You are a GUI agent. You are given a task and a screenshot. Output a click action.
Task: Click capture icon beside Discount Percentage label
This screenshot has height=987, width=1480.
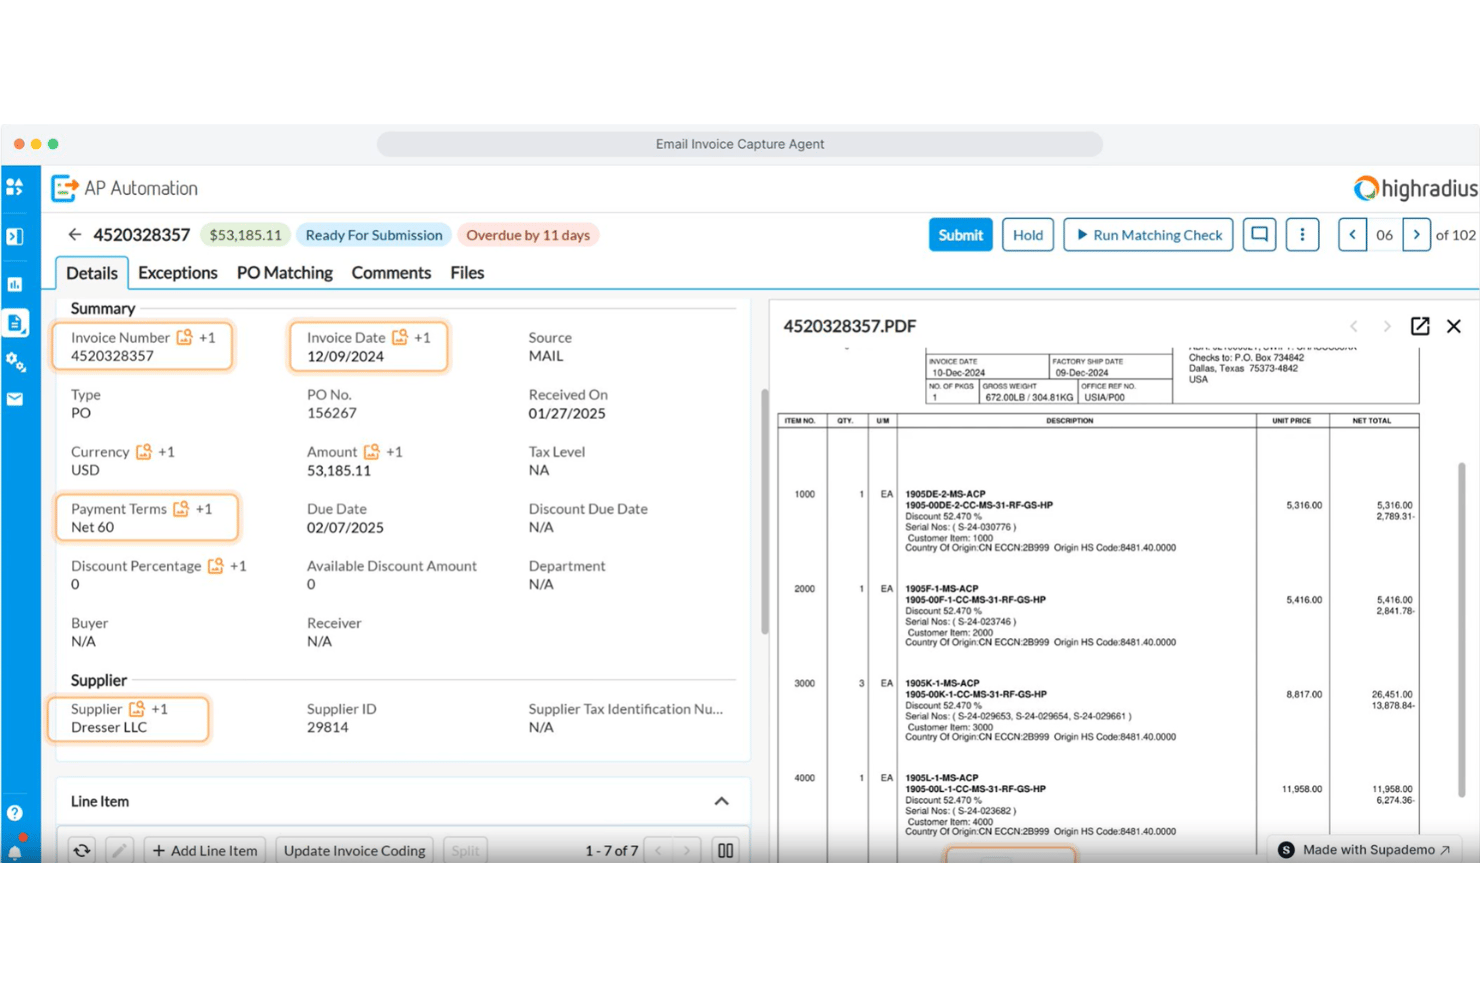[215, 566]
